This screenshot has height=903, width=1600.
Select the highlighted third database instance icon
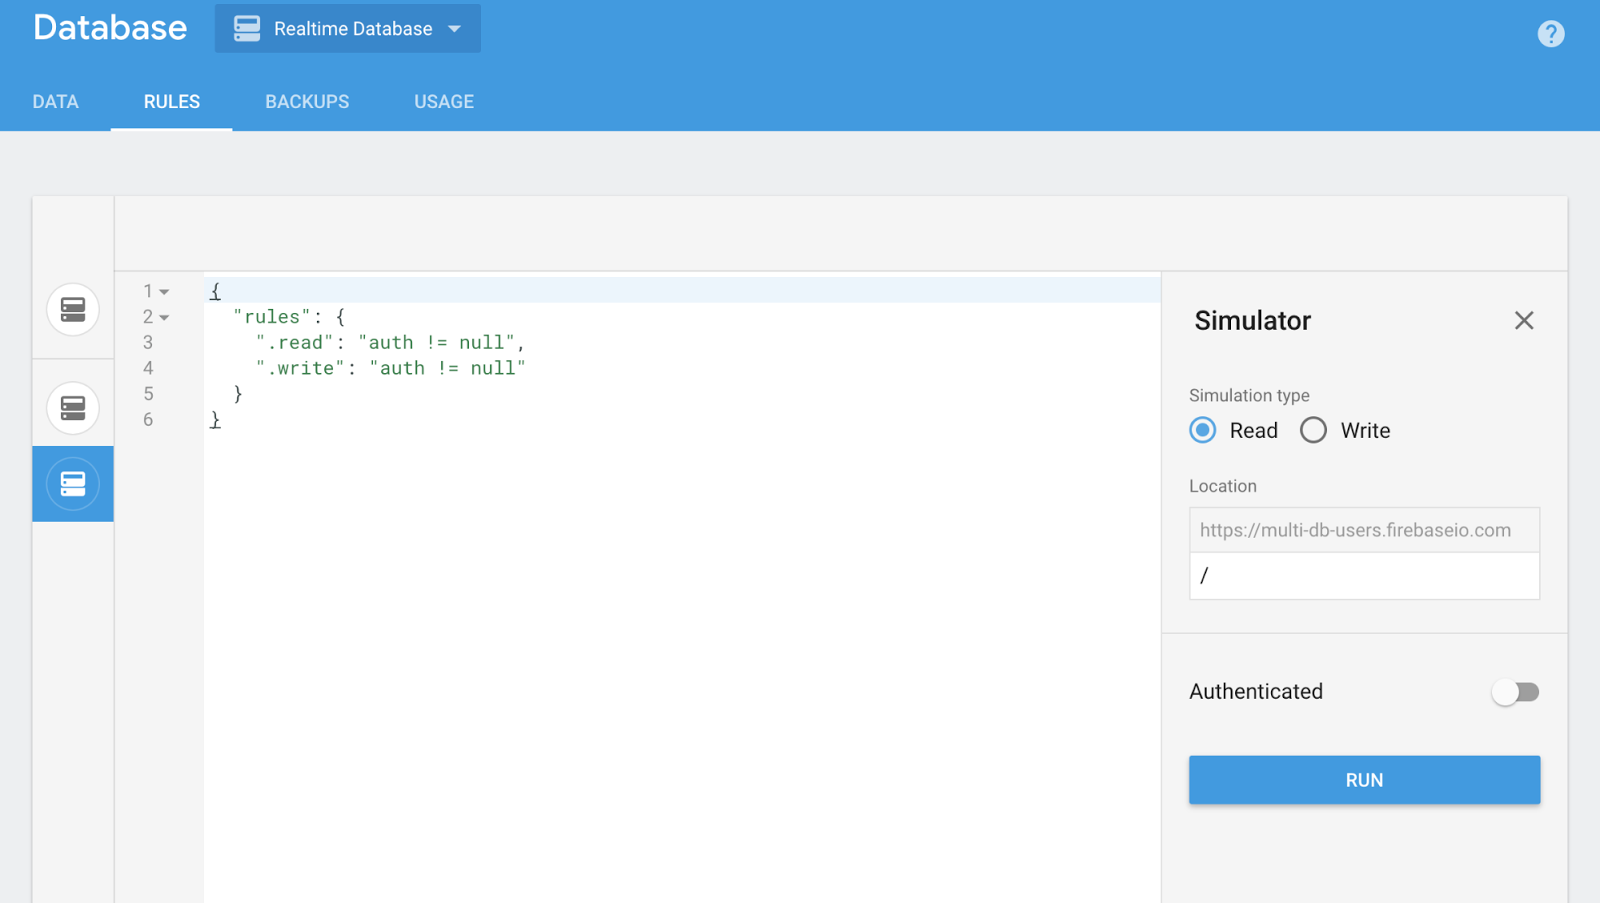[x=73, y=484]
